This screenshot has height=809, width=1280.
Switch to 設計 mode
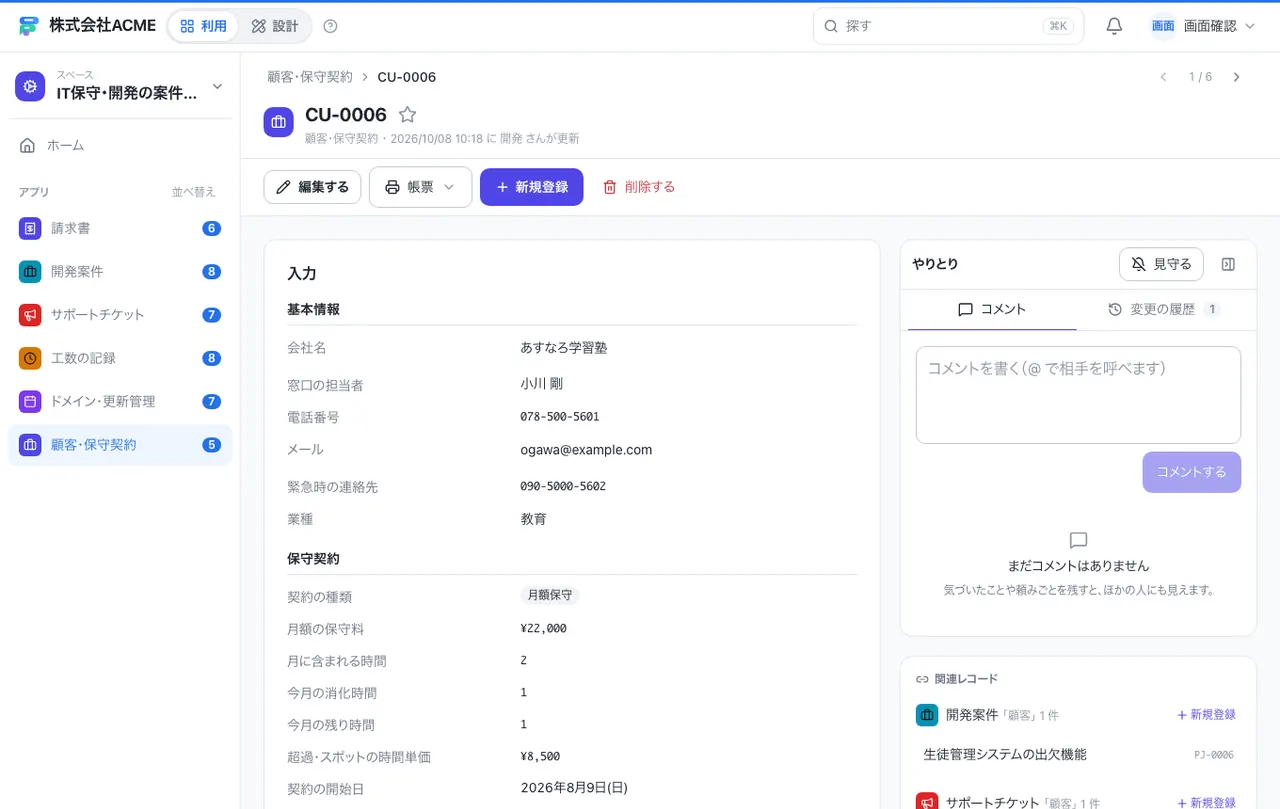tap(275, 26)
